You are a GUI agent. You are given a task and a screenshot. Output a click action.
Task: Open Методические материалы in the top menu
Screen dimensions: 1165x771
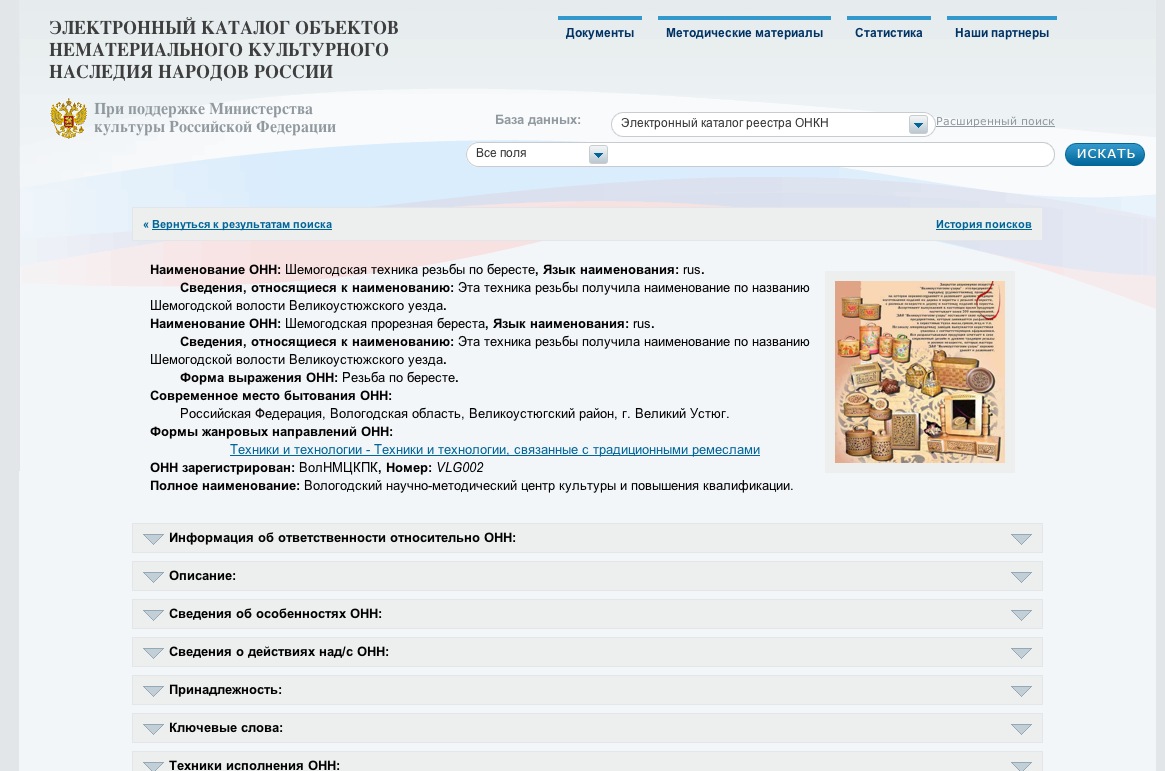pyautogui.click(x=744, y=33)
